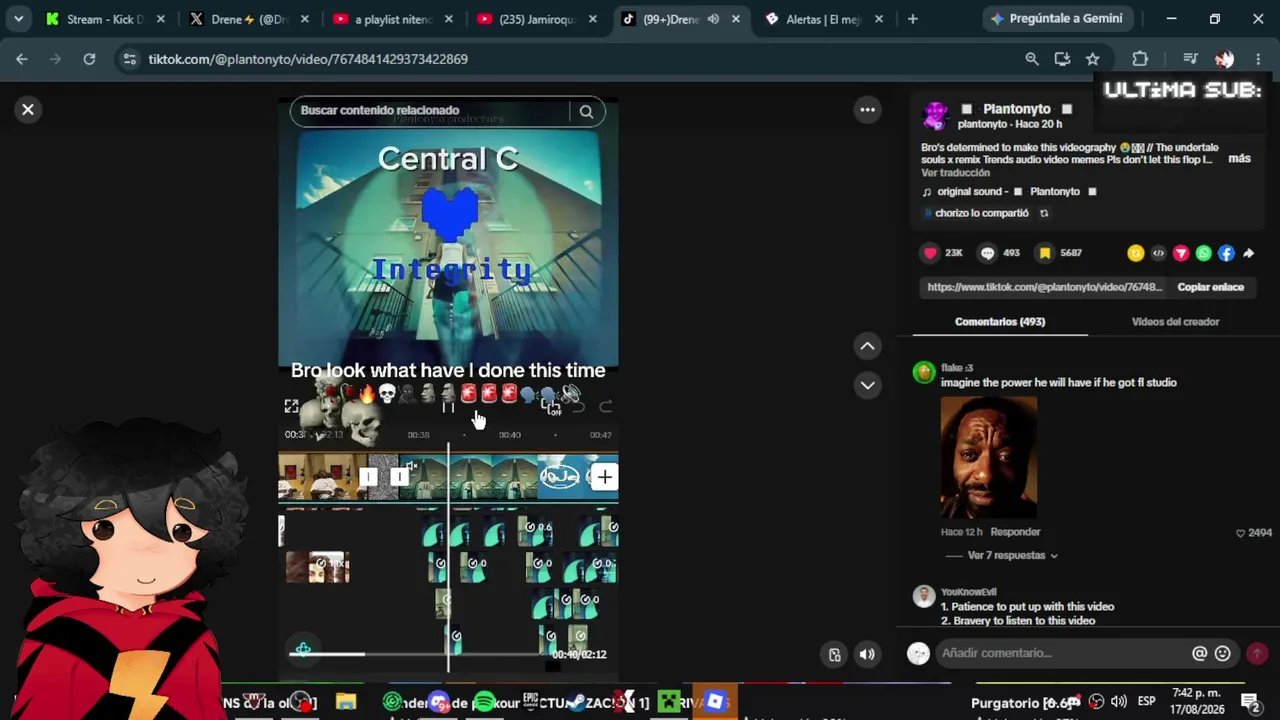The height and width of the screenshot is (720, 1280).
Task: Close the TikTok video viewer
Action: 28,109
